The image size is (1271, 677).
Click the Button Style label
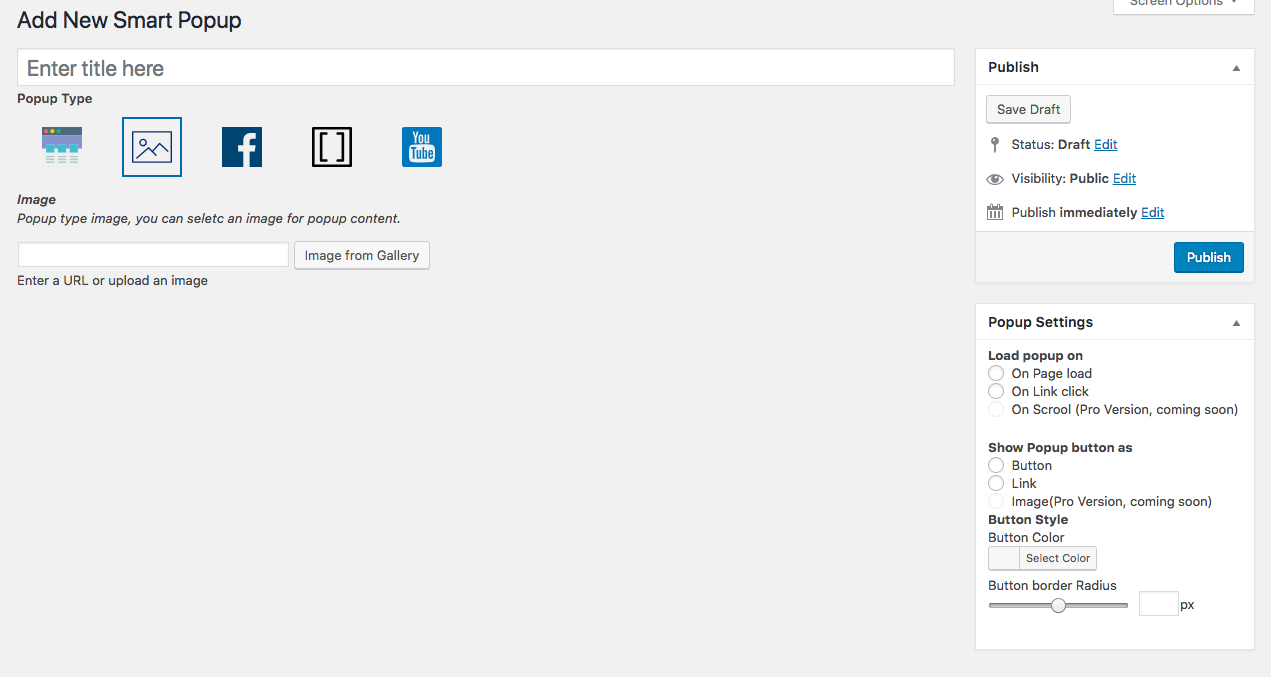point(1028,520)
